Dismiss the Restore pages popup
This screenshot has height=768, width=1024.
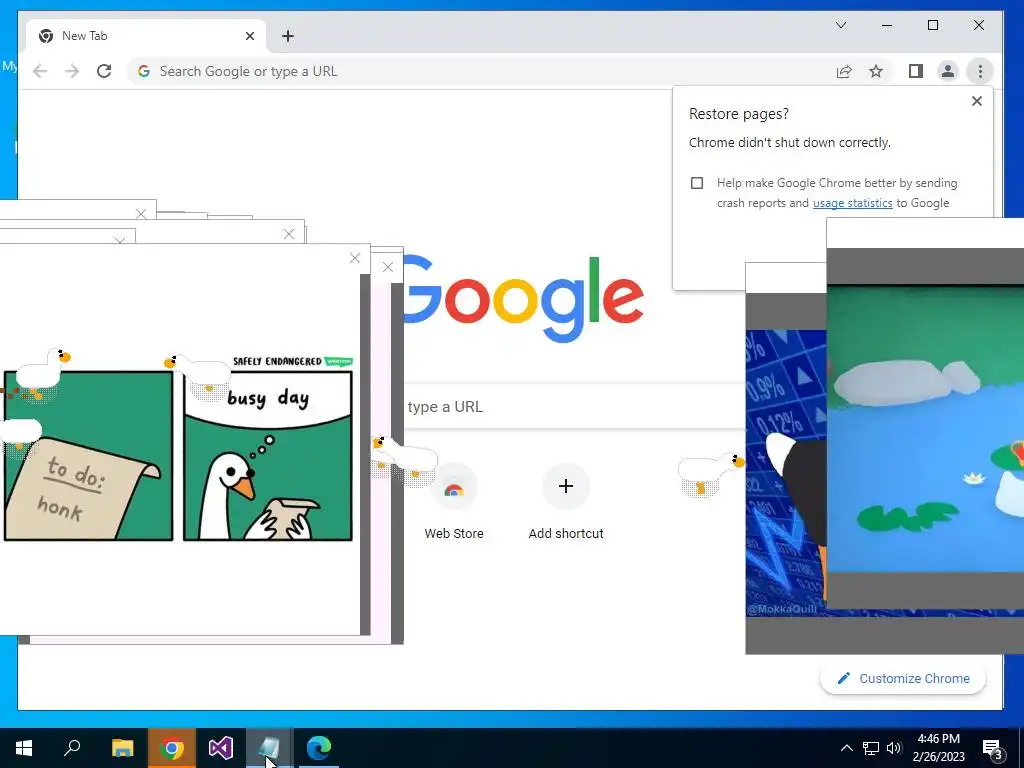(x=976, y=101)
